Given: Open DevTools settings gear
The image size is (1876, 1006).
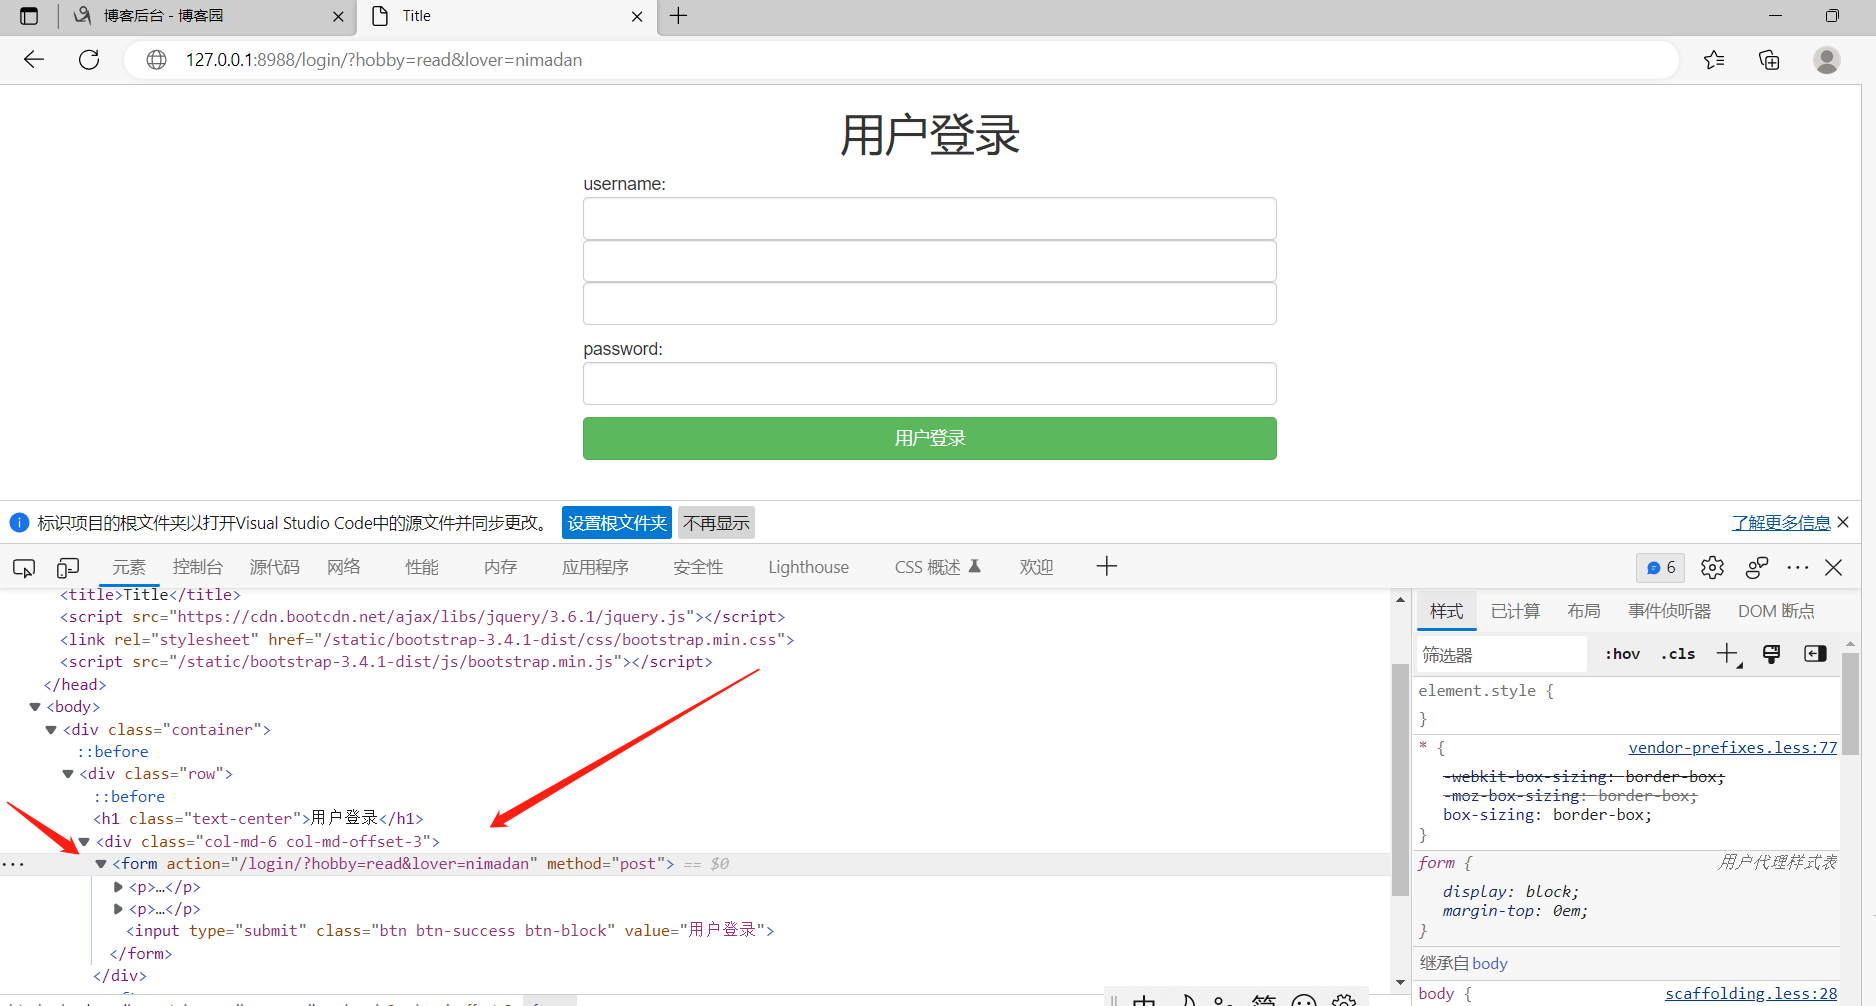Looking at the screenshot, I should pos(1712,568).
